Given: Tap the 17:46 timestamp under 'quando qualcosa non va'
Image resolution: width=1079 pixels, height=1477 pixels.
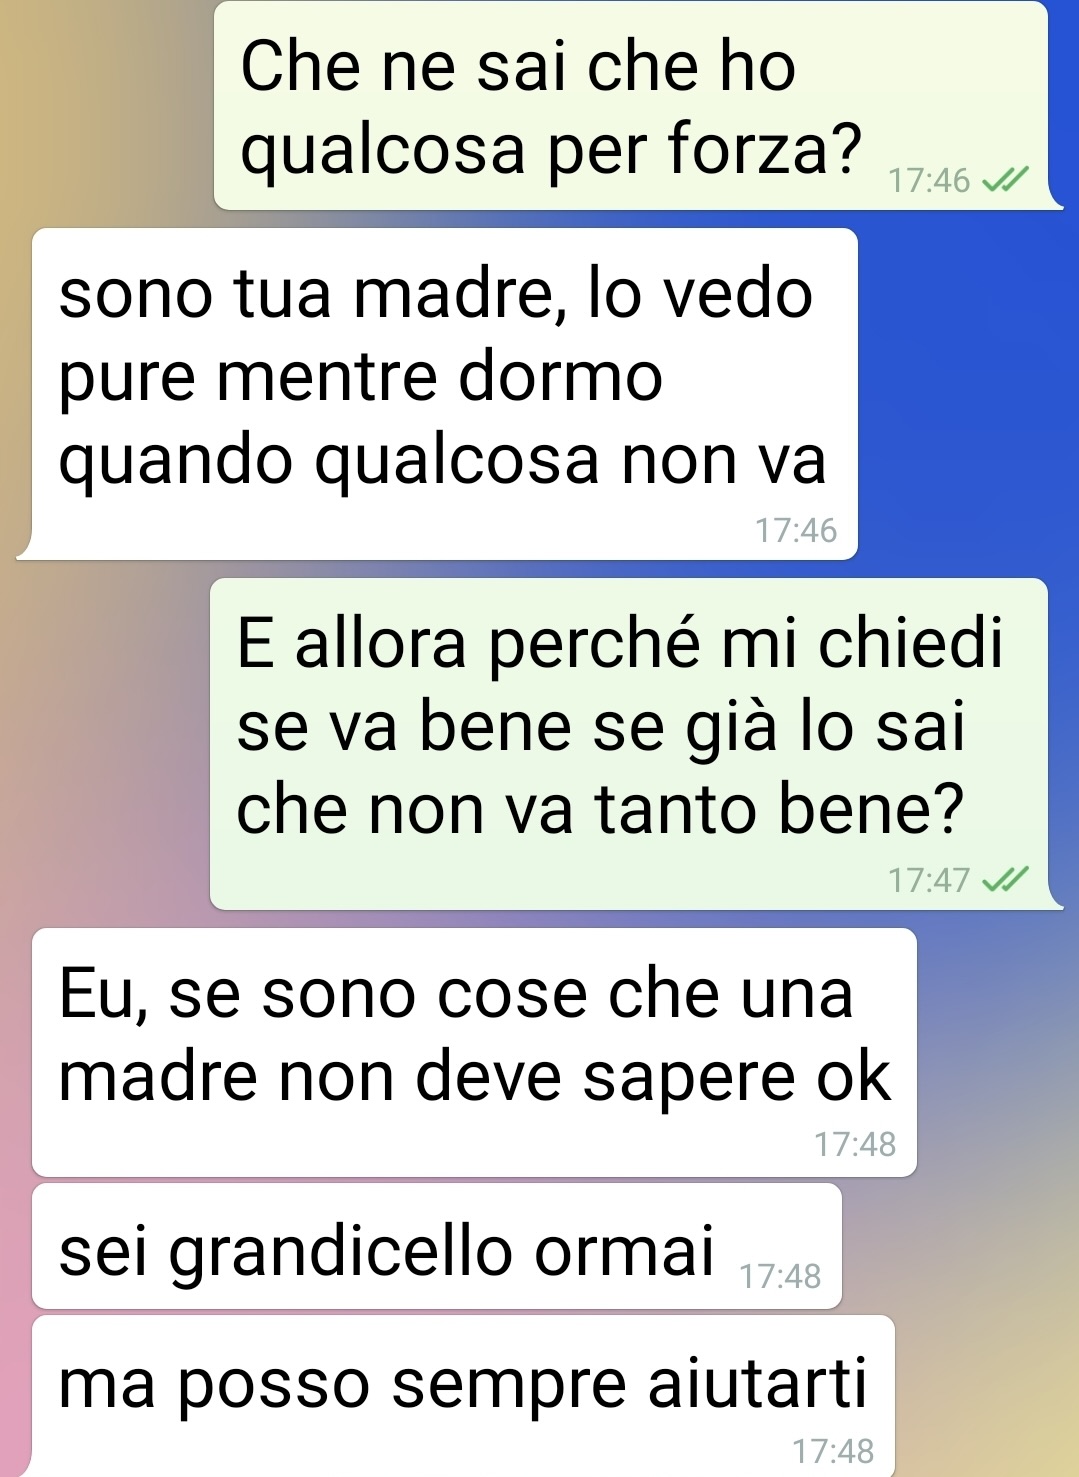Looking at the screenshot, I should click(796, 530).
